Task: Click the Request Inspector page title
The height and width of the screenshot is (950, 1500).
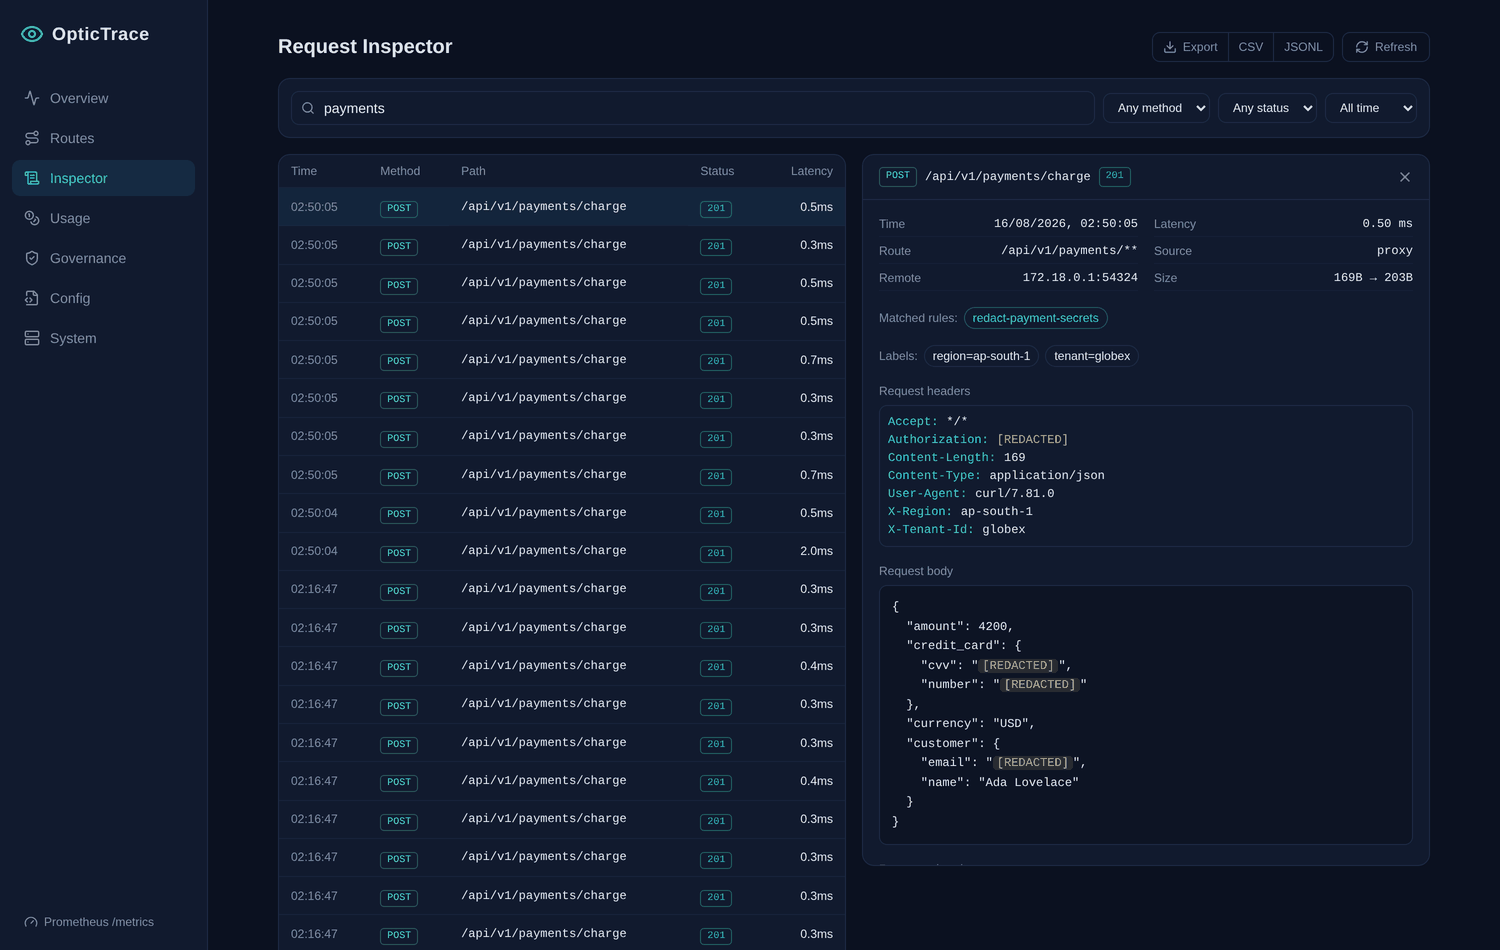Action: click(365, 46)
